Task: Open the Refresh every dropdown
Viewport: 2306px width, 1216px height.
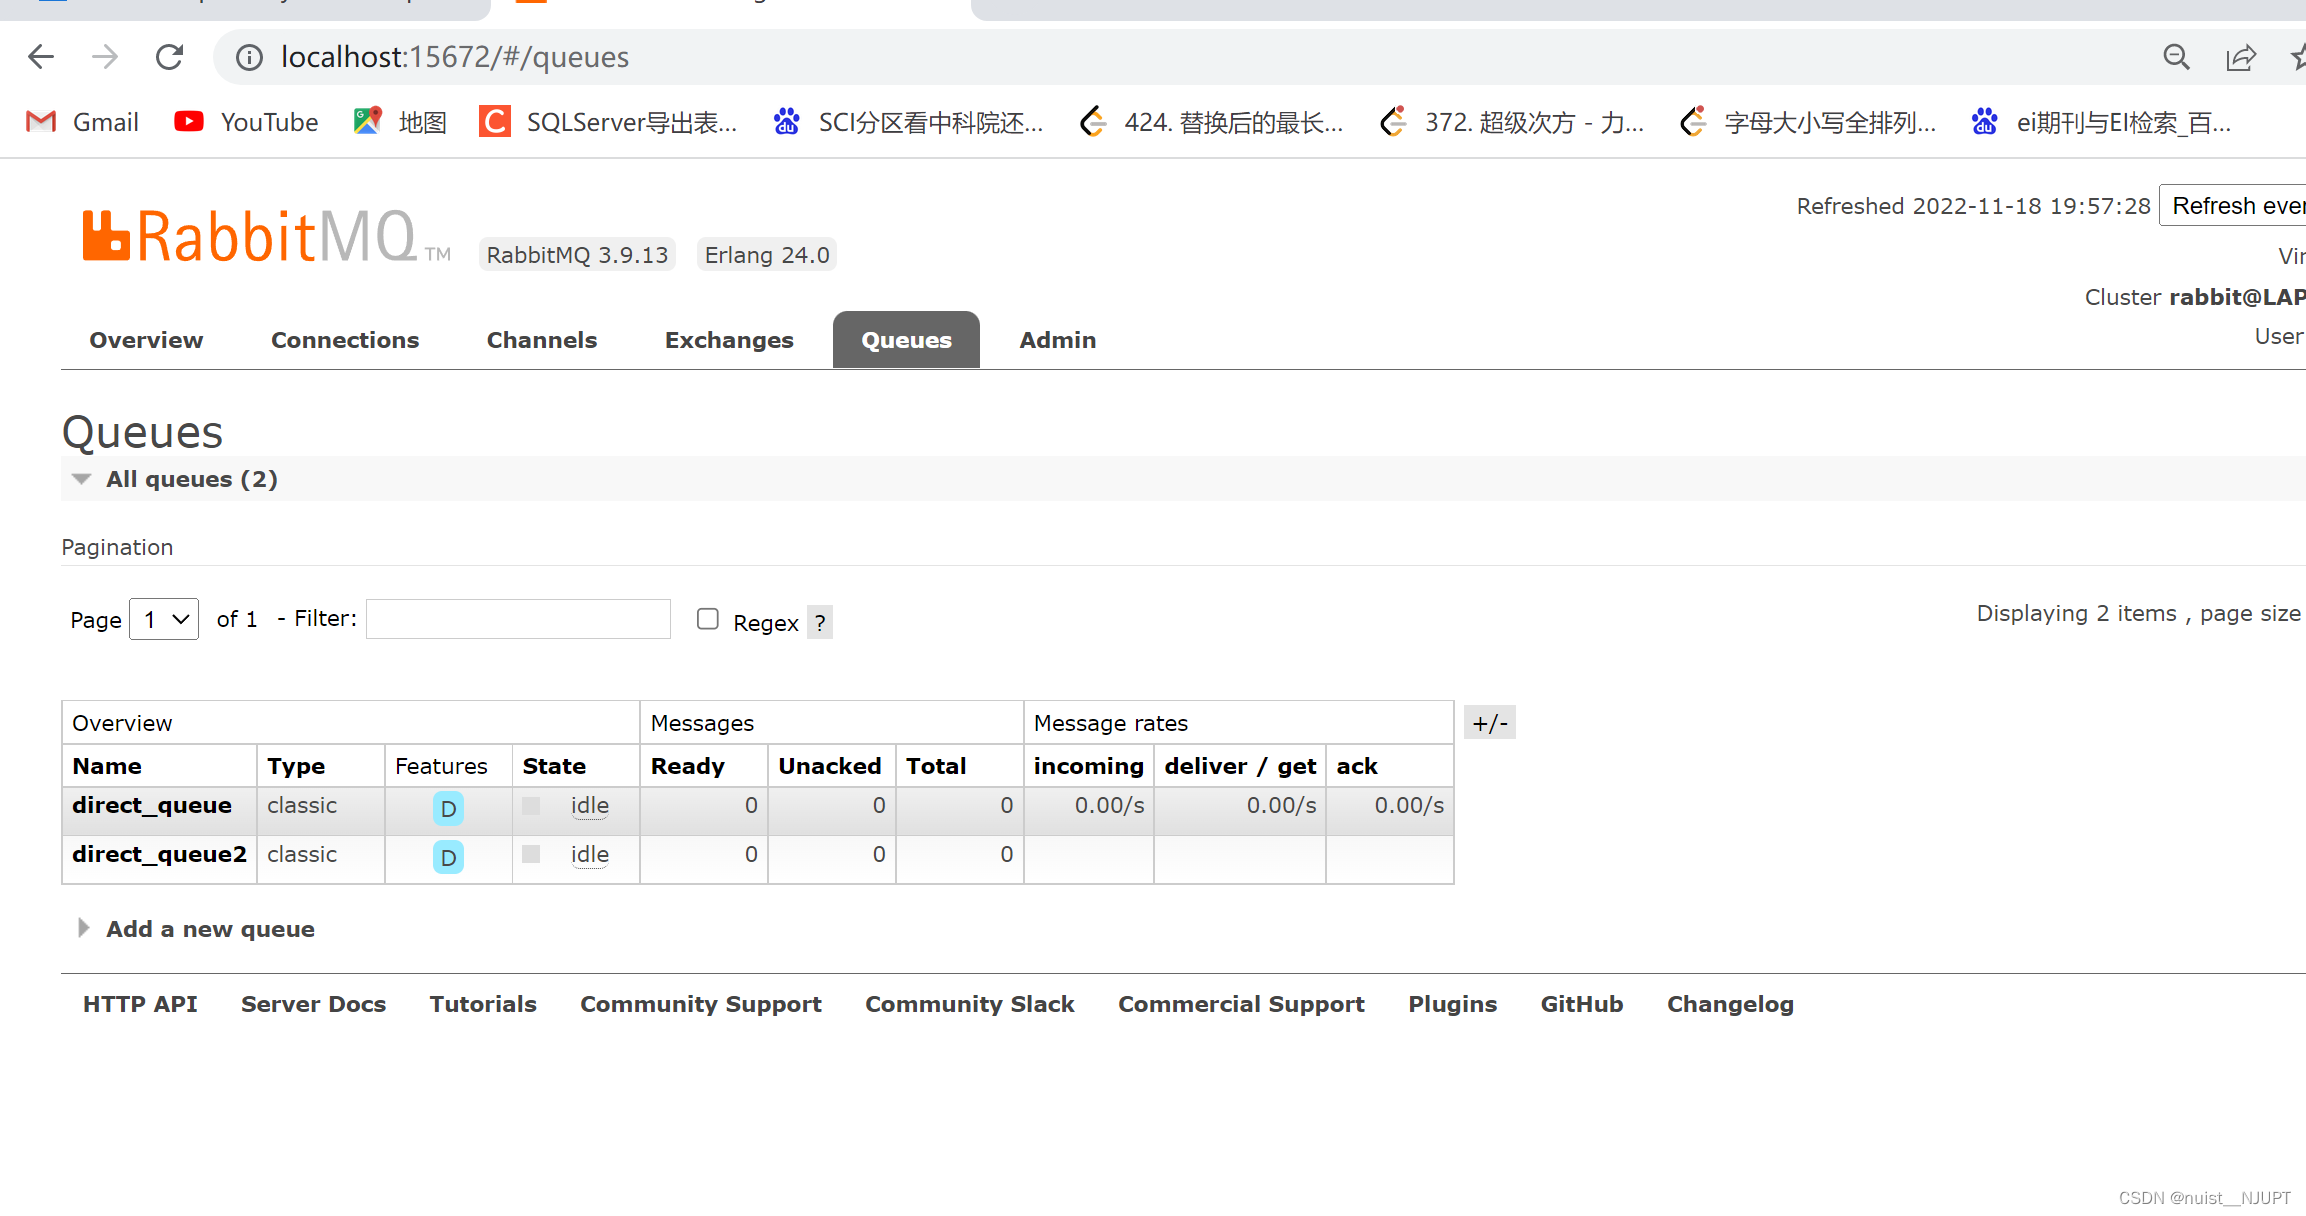Action: click(2233, 206)
